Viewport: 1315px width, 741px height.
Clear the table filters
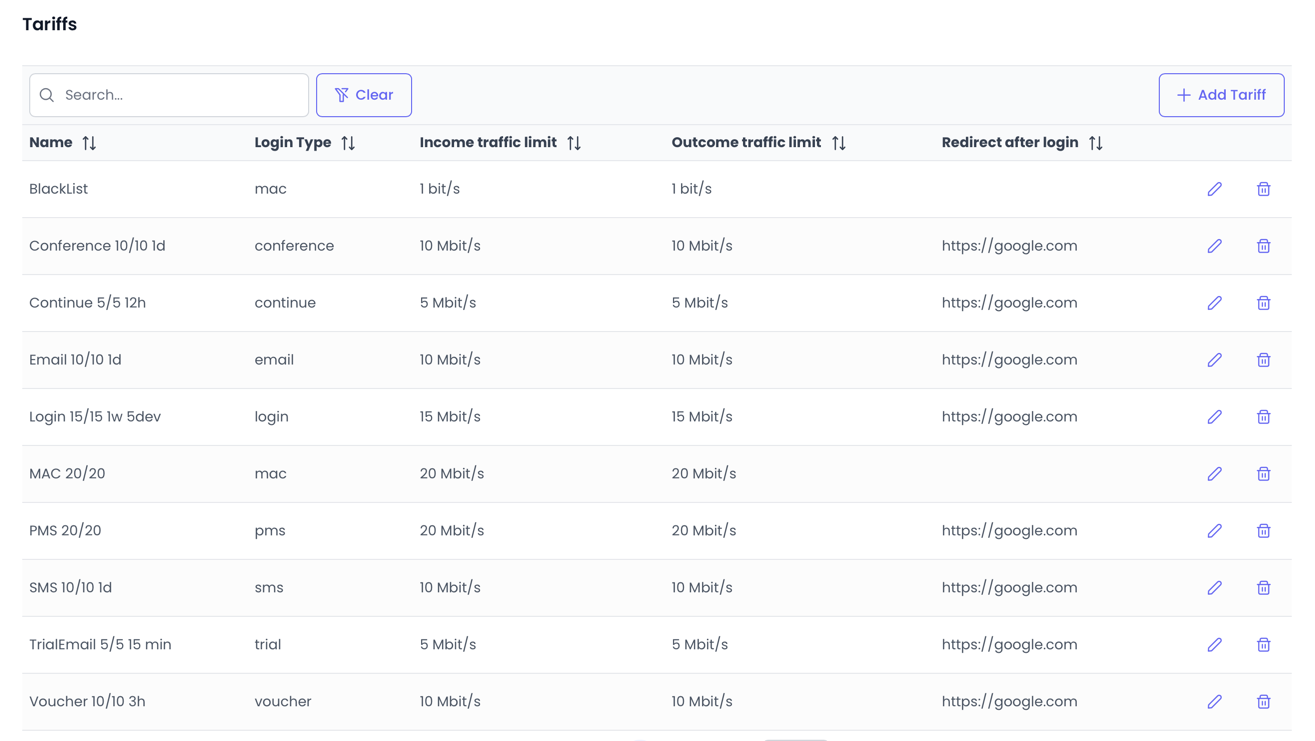(x=364, y=95)
